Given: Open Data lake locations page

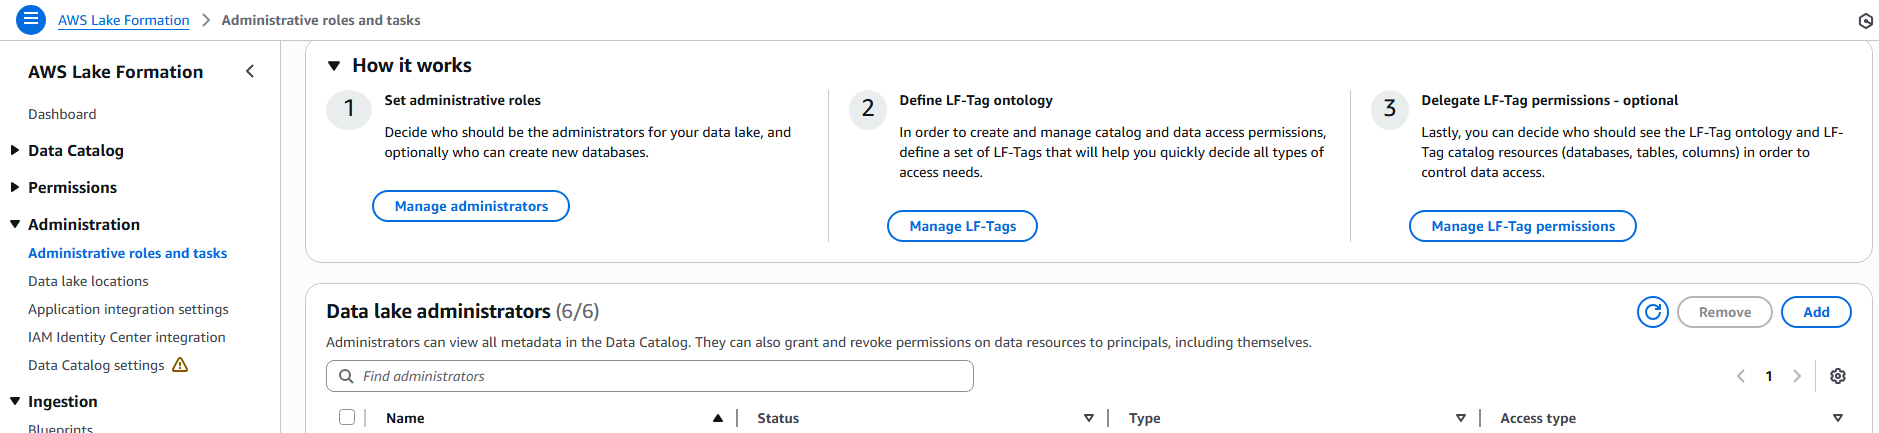Looking at the screenshot, I should [88, 281].
